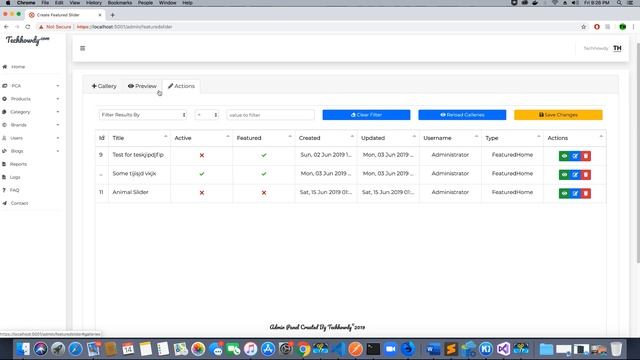Toggle the Active status for 'Test for teskjlpdjfip'
The height and width of the screenshot is (360, 640).
click(x=202, y=155)
